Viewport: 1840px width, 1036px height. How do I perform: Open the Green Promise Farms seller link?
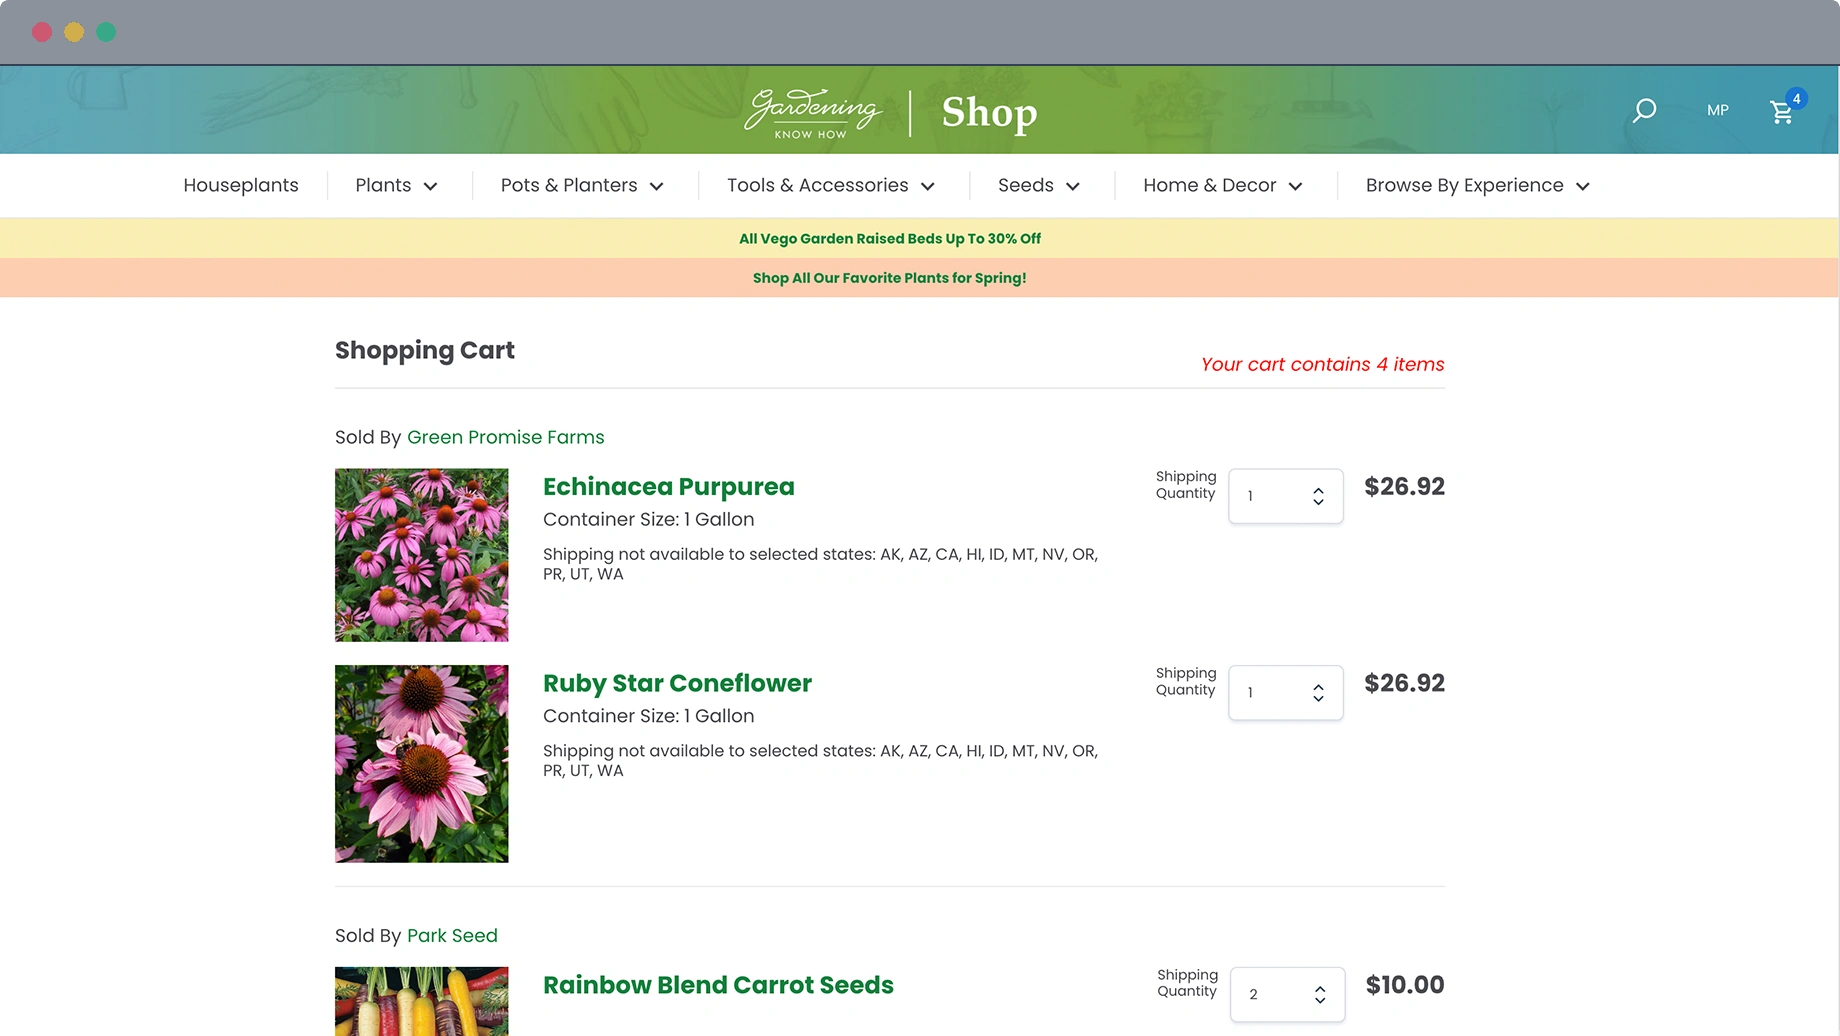(x=506, y=437)
